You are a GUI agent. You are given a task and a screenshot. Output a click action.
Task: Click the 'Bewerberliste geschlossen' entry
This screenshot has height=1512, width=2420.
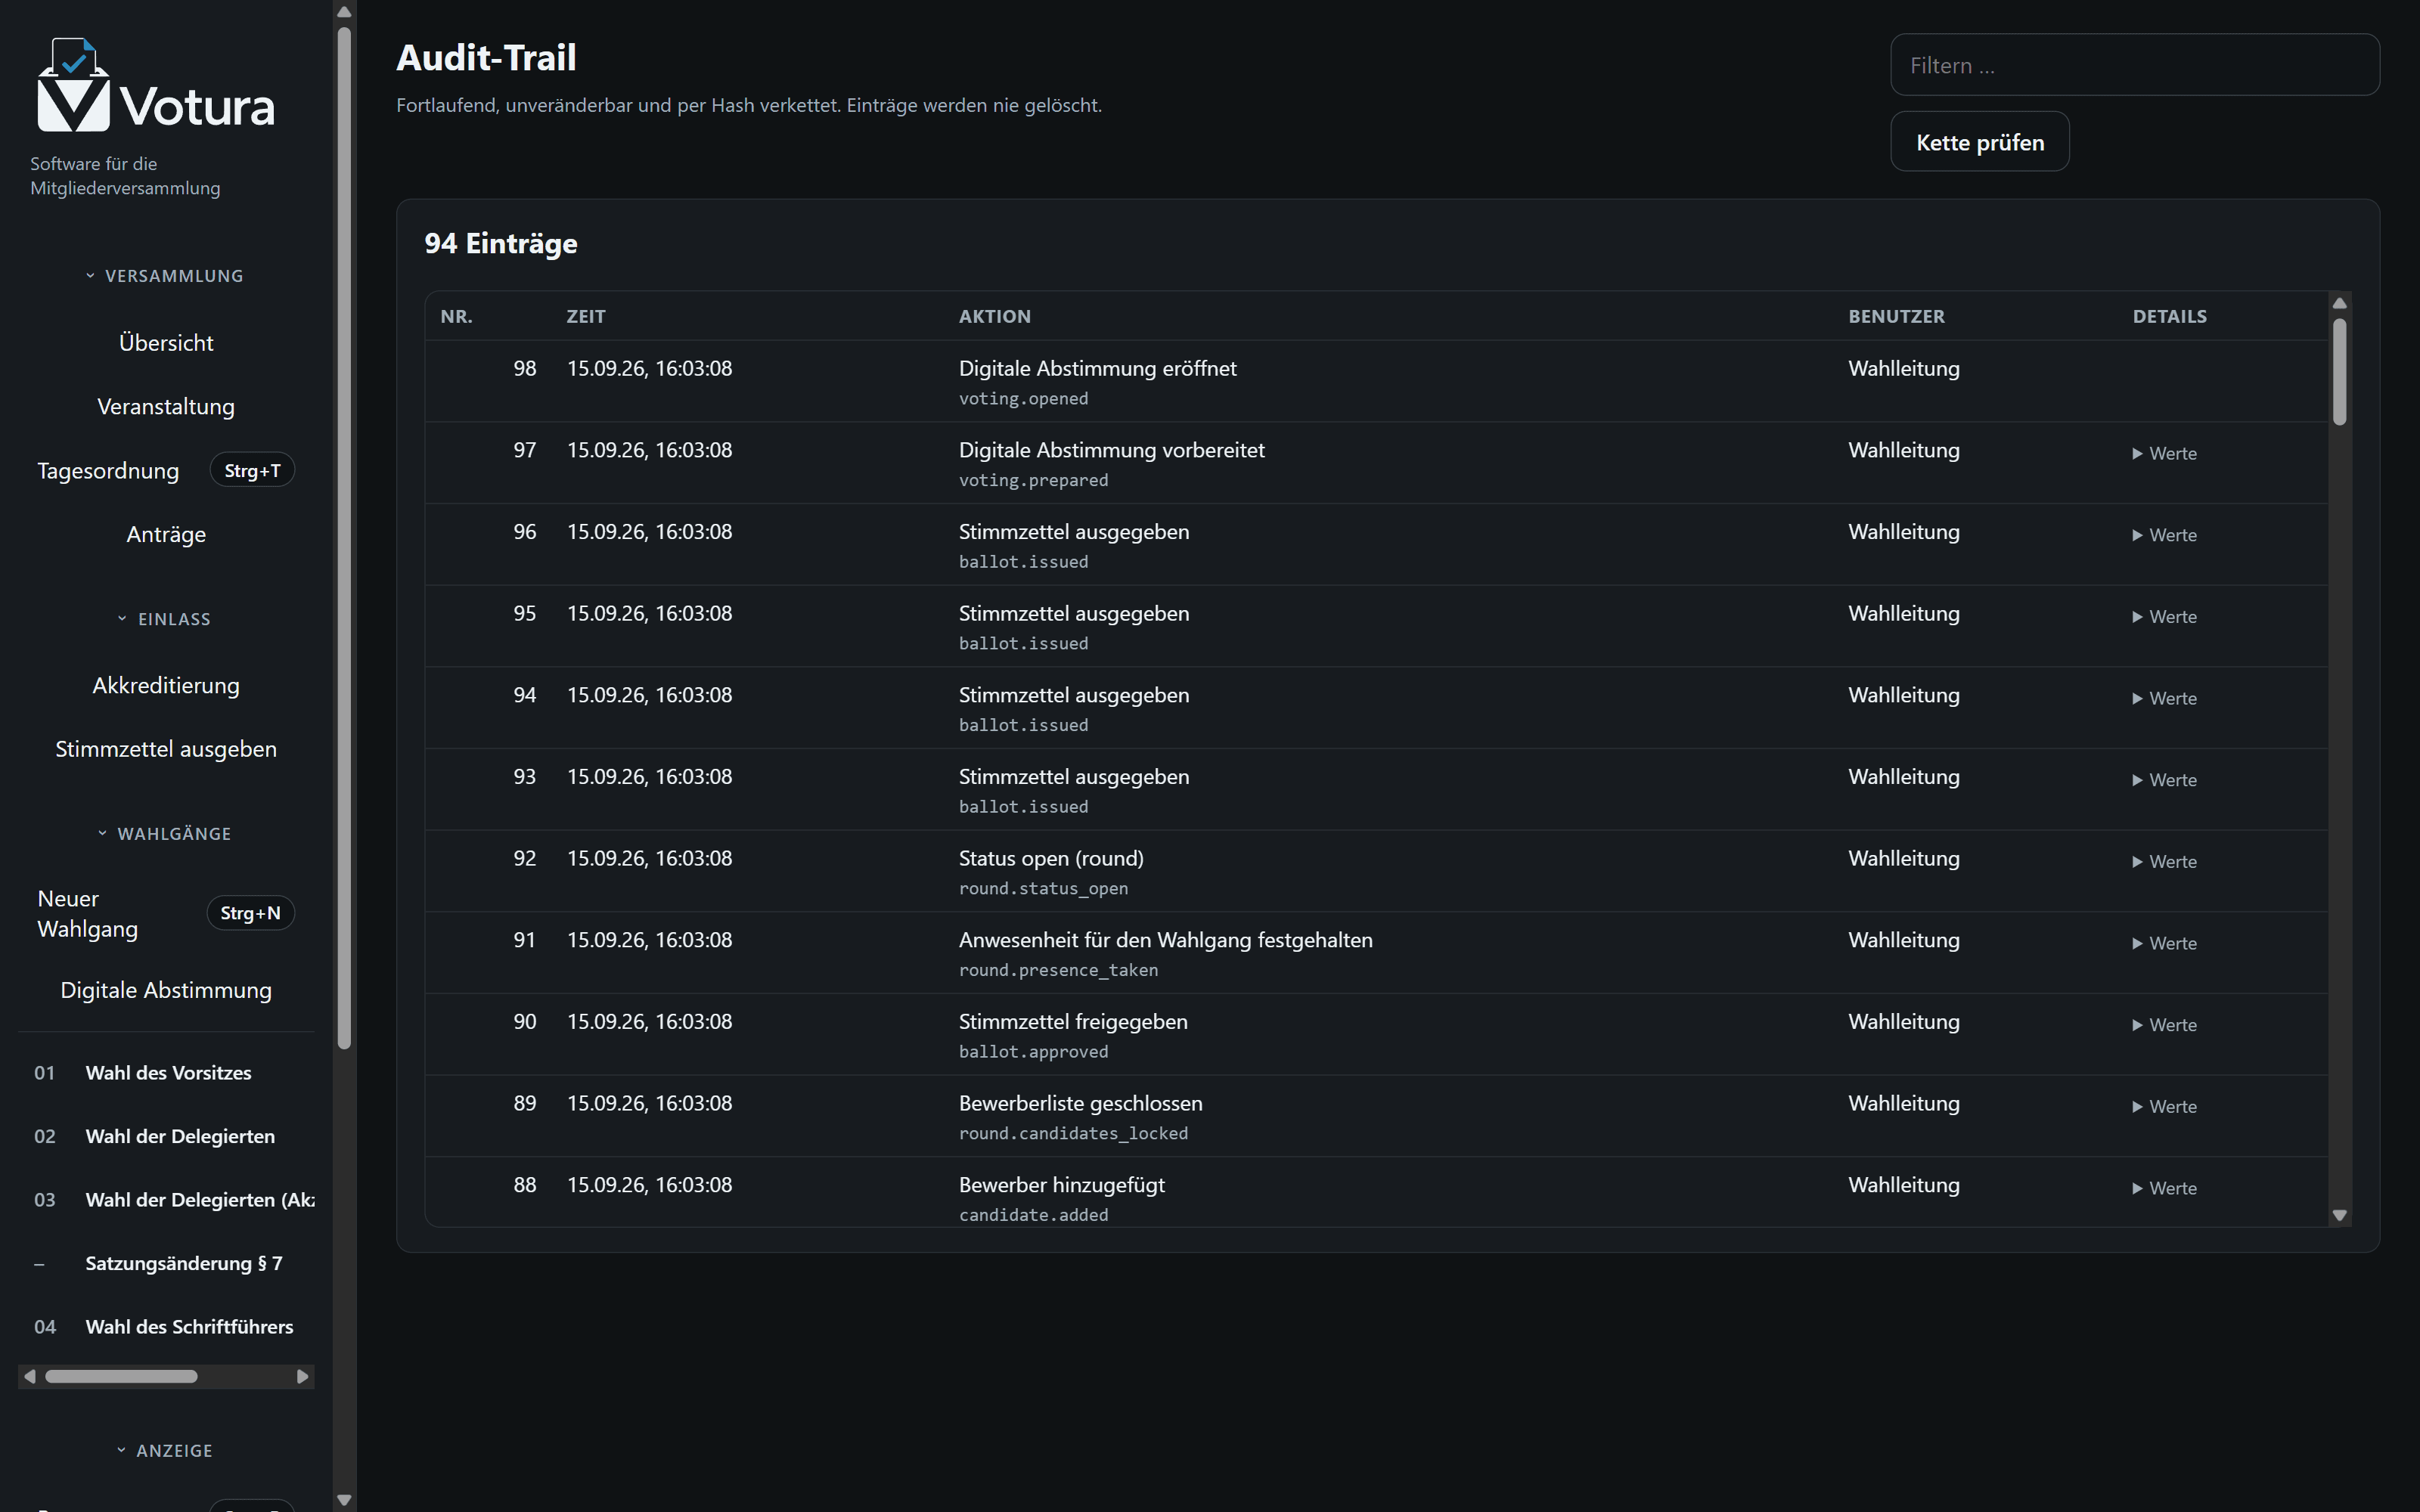(1080, 1104)
